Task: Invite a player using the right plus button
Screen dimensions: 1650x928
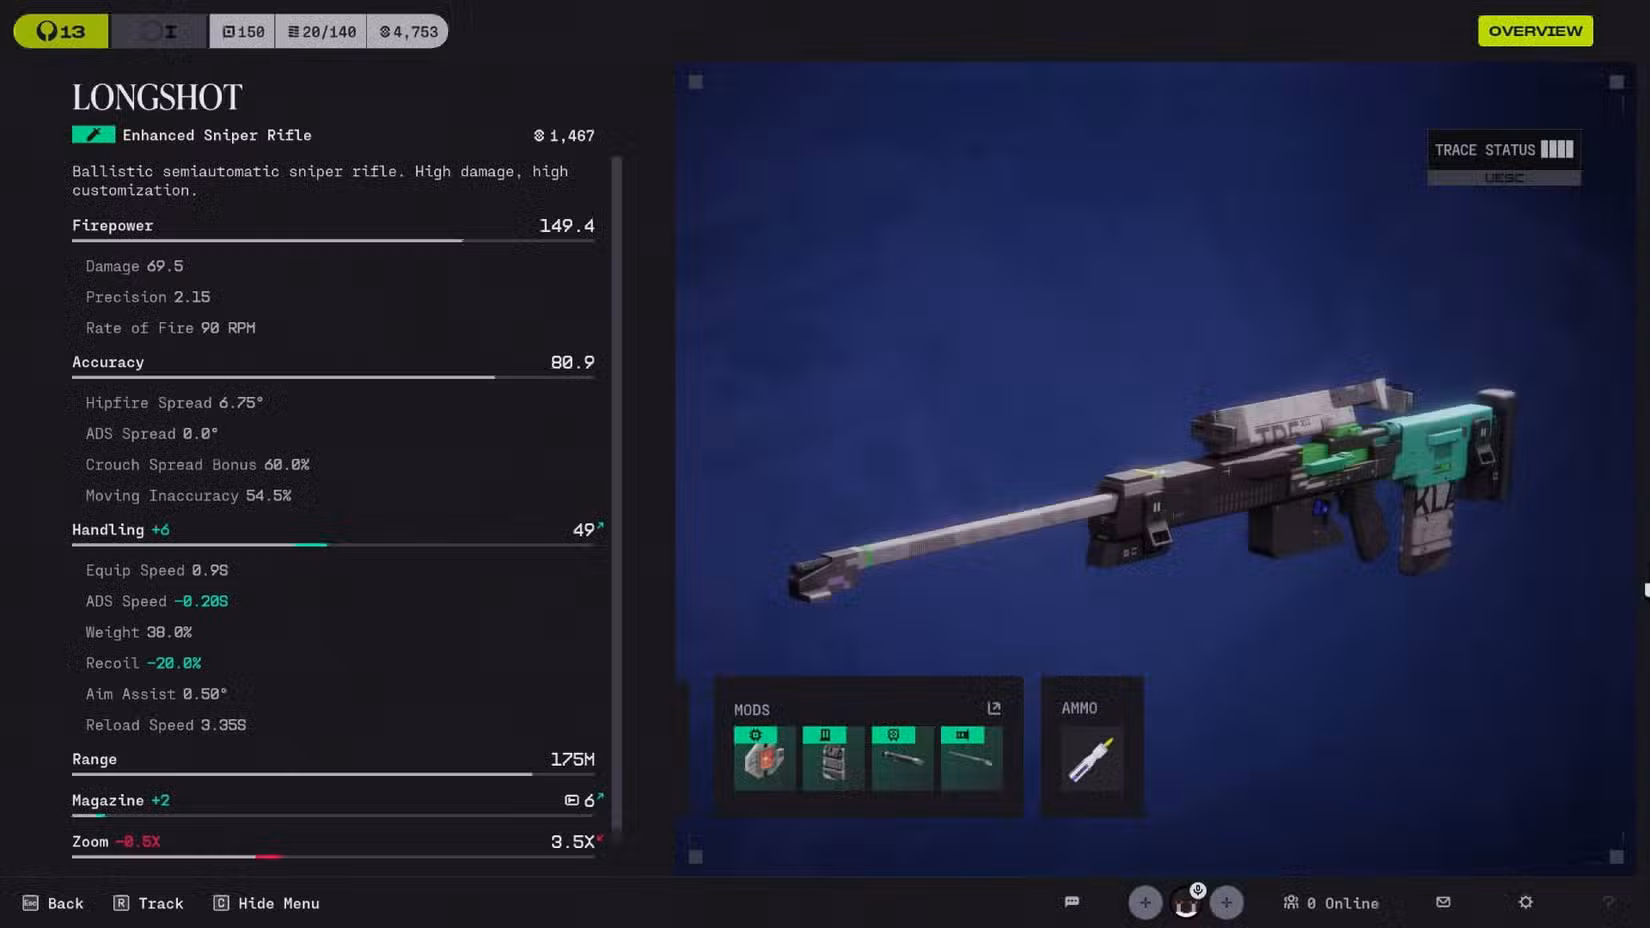Action: (1226, 903)
